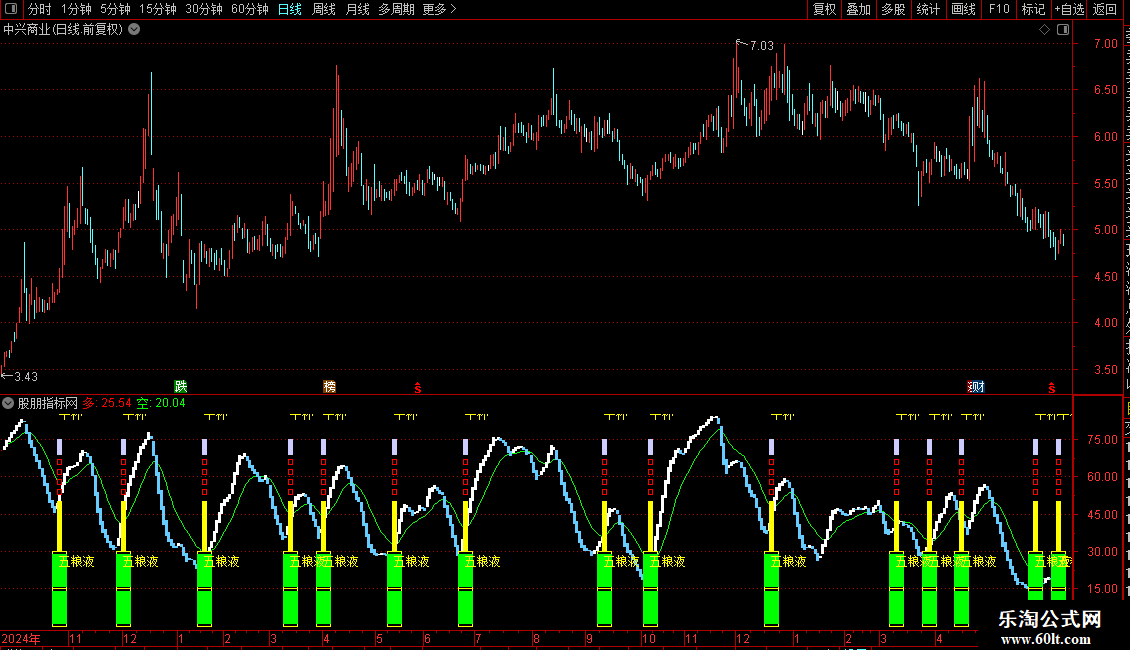Switch to the 月线 monthly chart
This screenshot has height=650, width=1130.
tap(357, 9)
